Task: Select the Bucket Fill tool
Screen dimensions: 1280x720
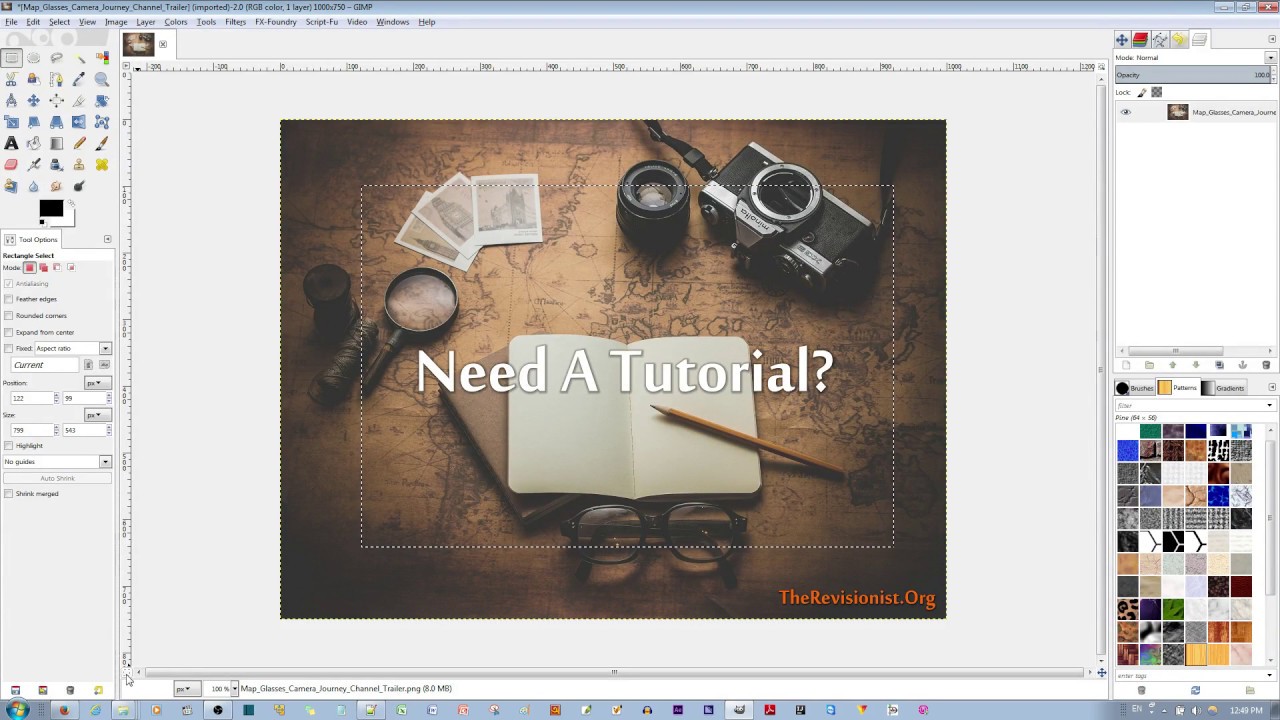Action: (x=33, y=143)
